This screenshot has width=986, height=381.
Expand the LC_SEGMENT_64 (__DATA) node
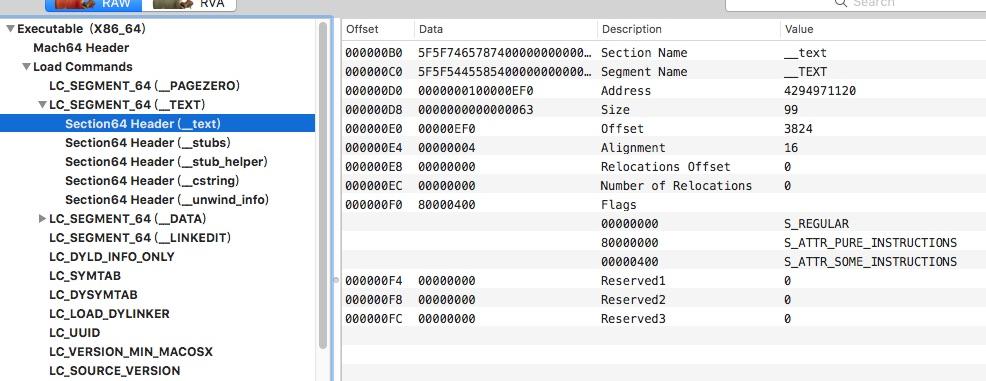42,219
